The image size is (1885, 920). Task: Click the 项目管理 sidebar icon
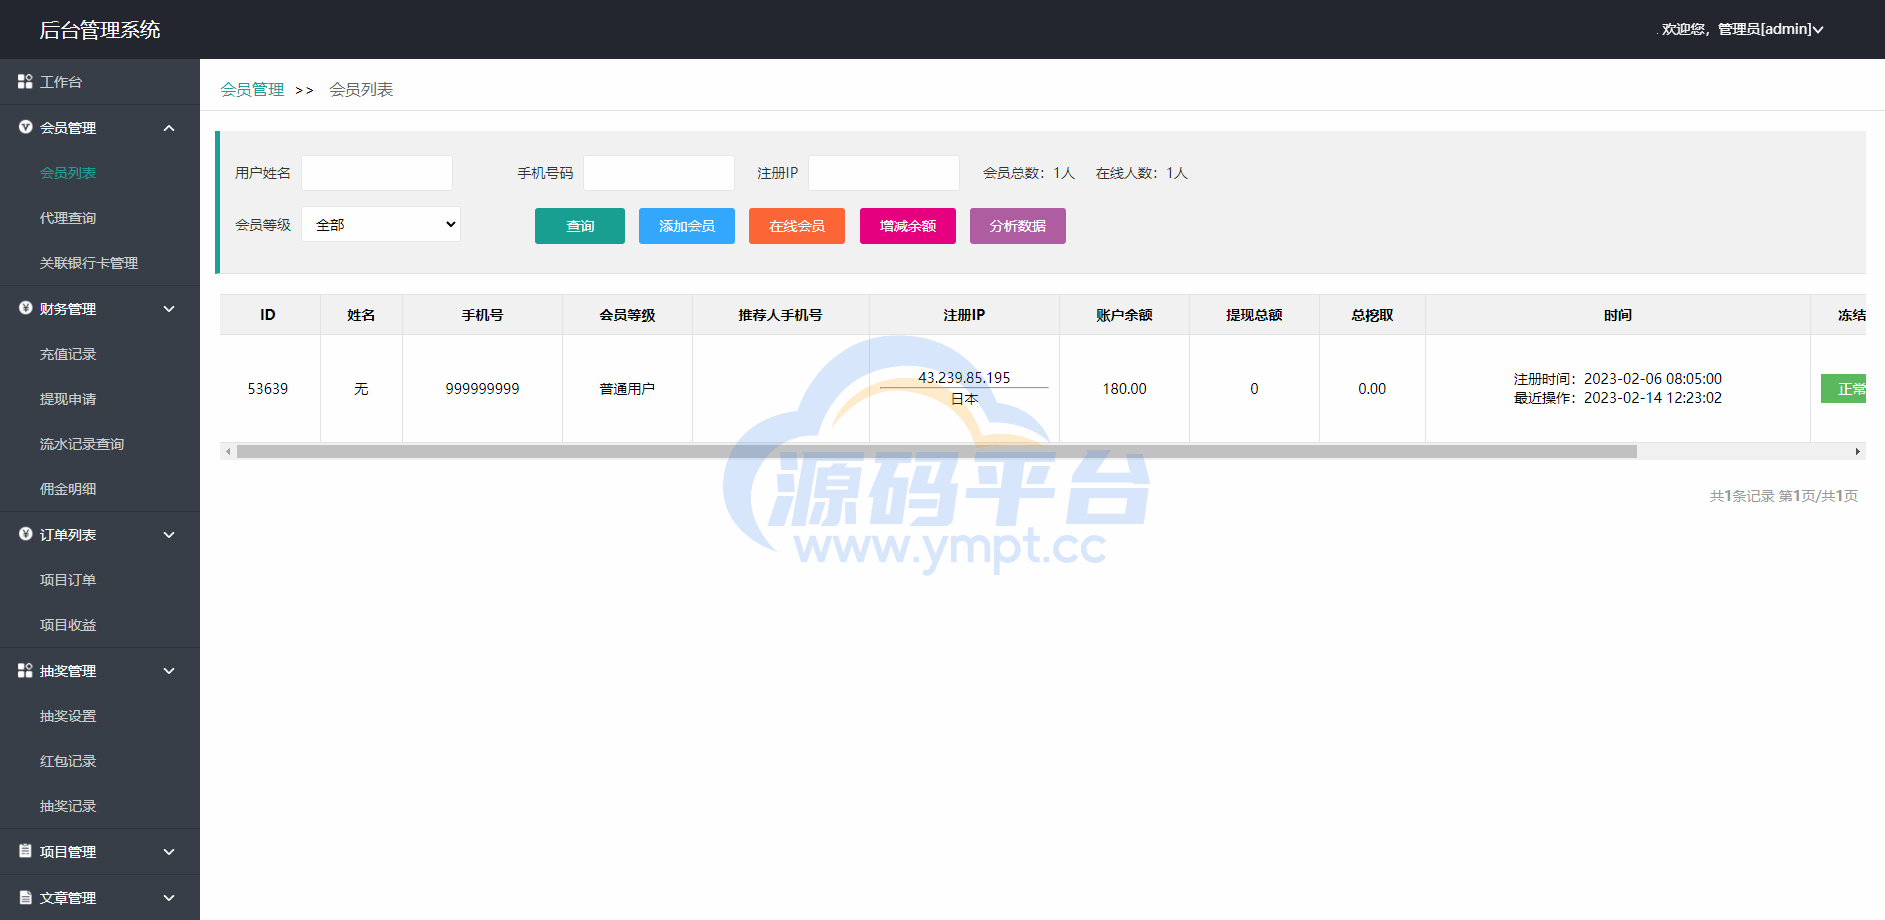(25, 851)
